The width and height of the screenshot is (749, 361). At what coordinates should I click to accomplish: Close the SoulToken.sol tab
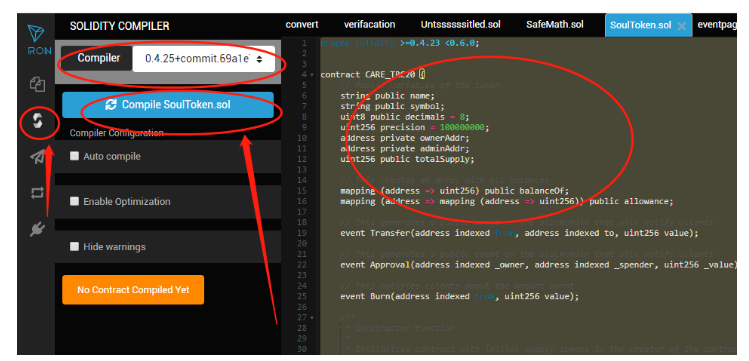click(x=682, y=26)
